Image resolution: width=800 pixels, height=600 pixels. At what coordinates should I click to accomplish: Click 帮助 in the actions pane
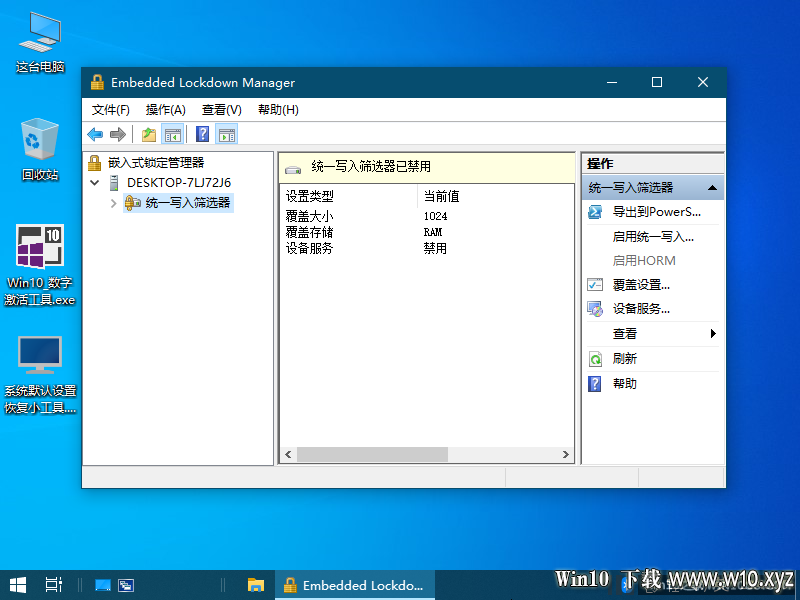pos(624,383)
